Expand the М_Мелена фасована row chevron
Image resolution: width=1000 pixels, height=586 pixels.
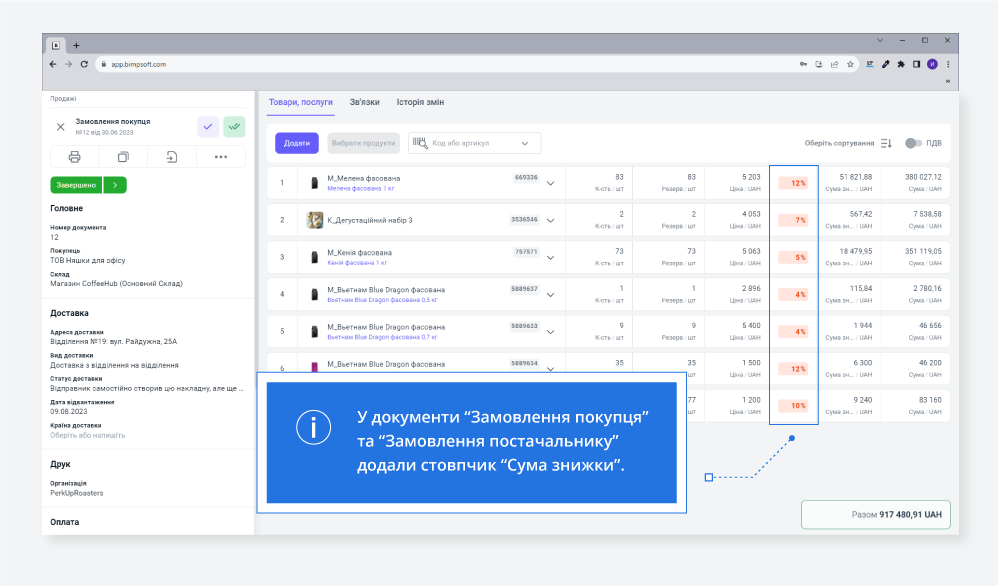coord(550,183)
